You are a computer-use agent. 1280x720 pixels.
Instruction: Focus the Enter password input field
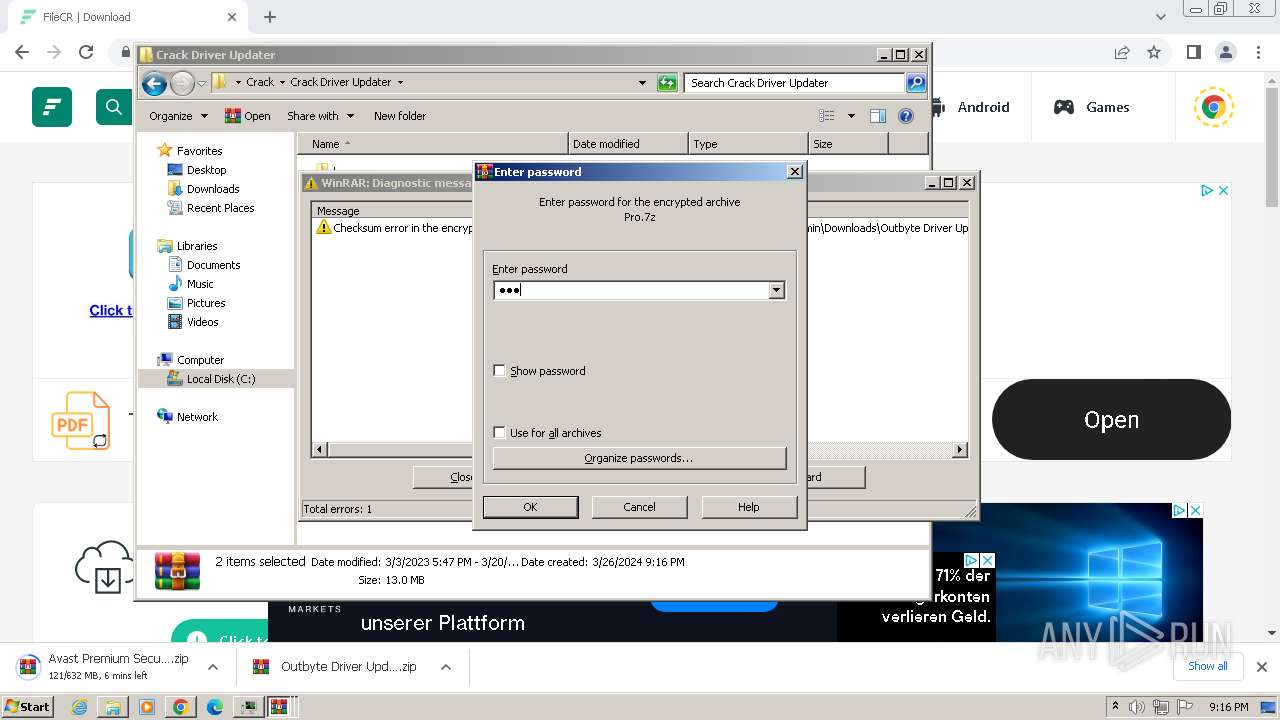coord(631,290)
